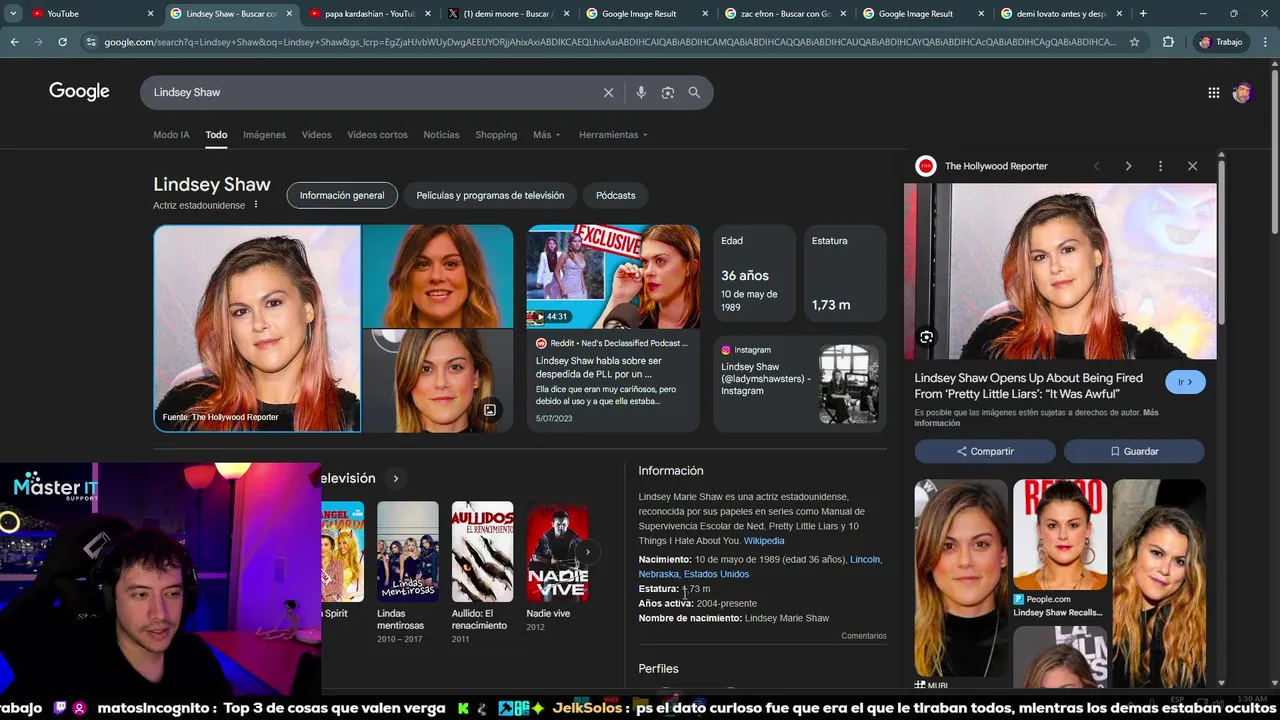The height and width of the screenshot is (720, 1280).
Task: Reload the current page
Action: [62, 42]
